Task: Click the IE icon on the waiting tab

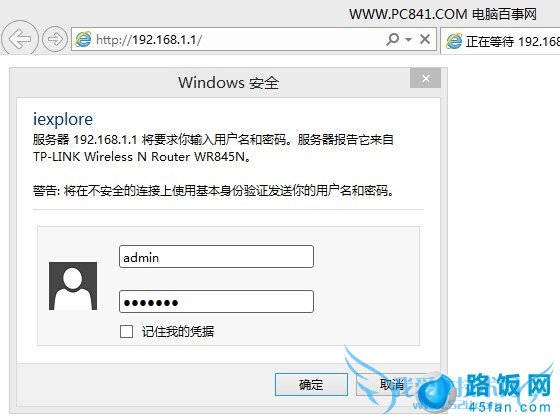Action: pyautogui.click(x=454, y=41)
